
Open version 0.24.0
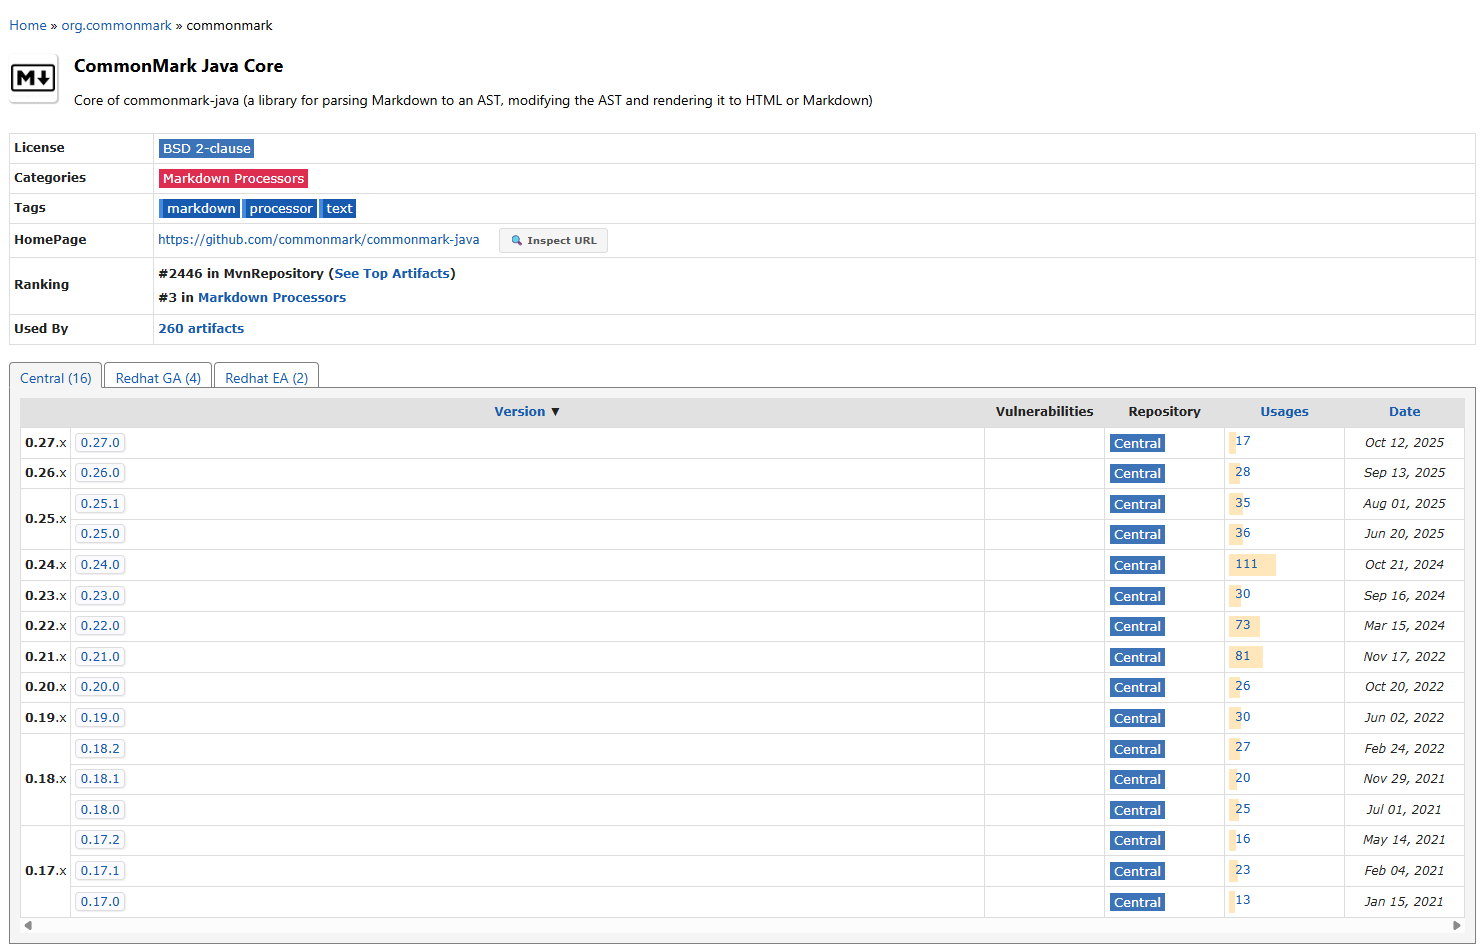point(100,564)
